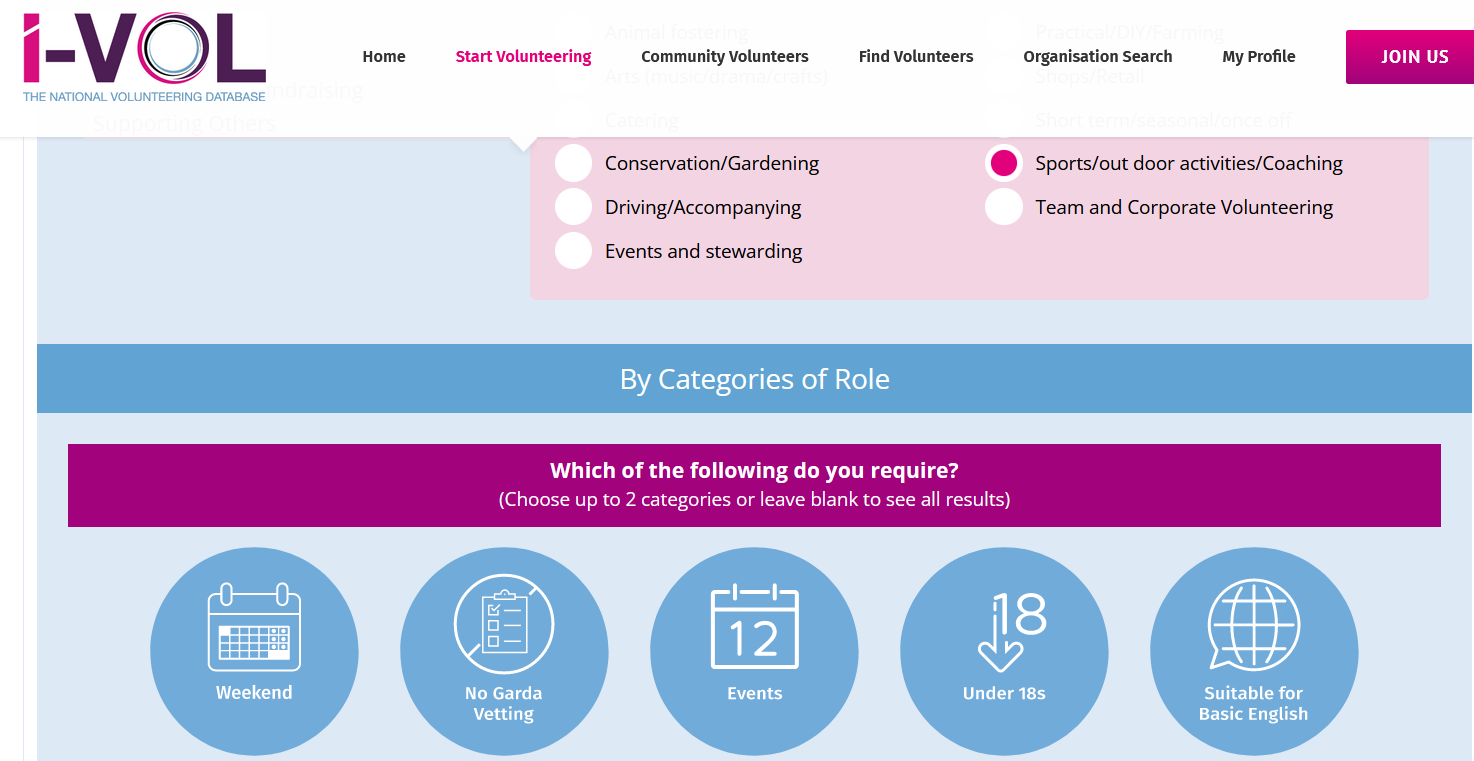Click the Which of the following banner
The image size is (1474, 761).
point(754,485)
